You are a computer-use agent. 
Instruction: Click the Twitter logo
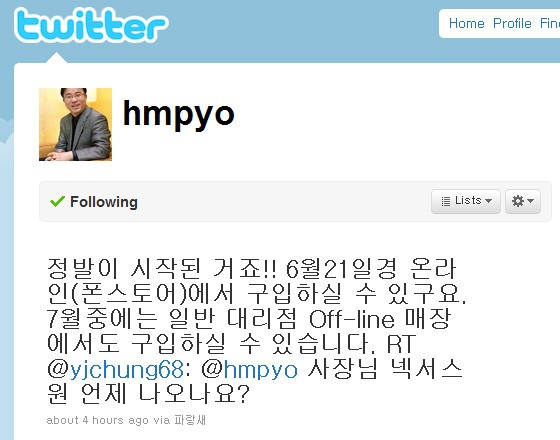(91, 25)
